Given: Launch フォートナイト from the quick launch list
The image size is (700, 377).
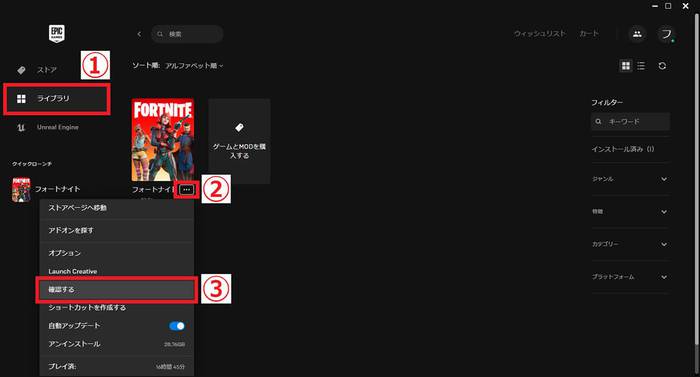Looking at the screenshot, I should [58, 189].
